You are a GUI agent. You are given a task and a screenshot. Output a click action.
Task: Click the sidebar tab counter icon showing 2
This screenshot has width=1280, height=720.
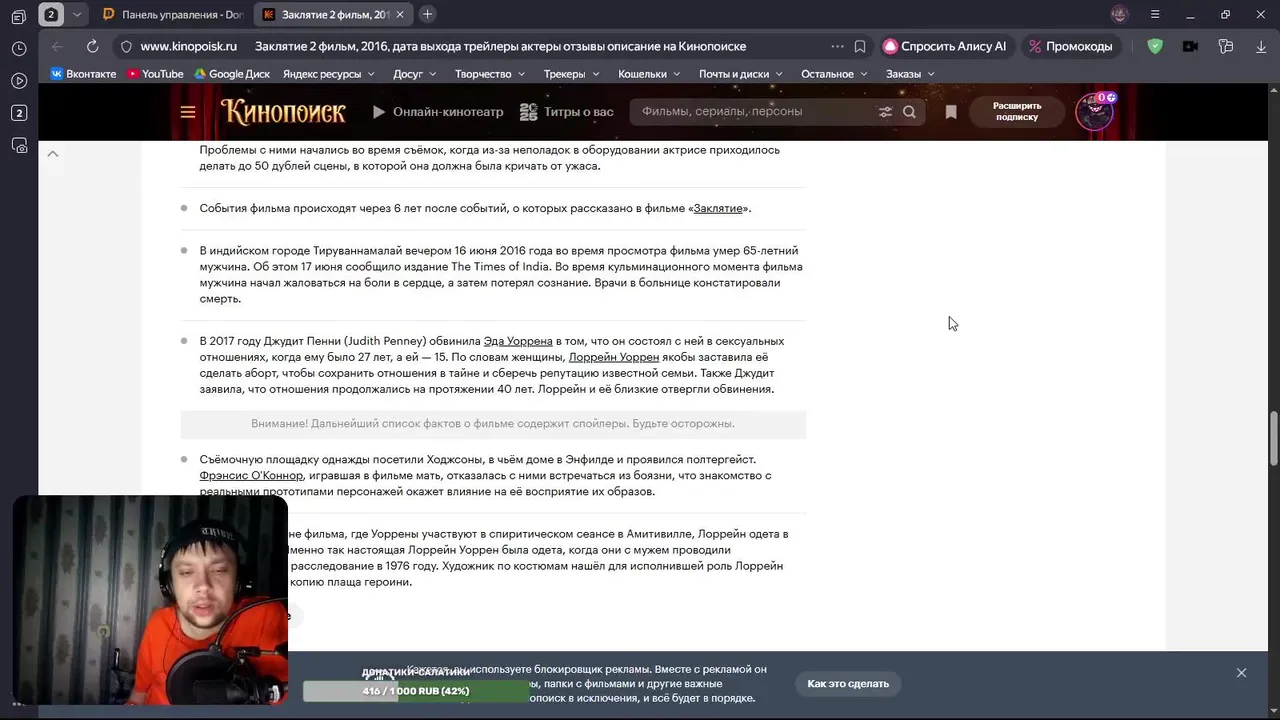coord(18,113)
